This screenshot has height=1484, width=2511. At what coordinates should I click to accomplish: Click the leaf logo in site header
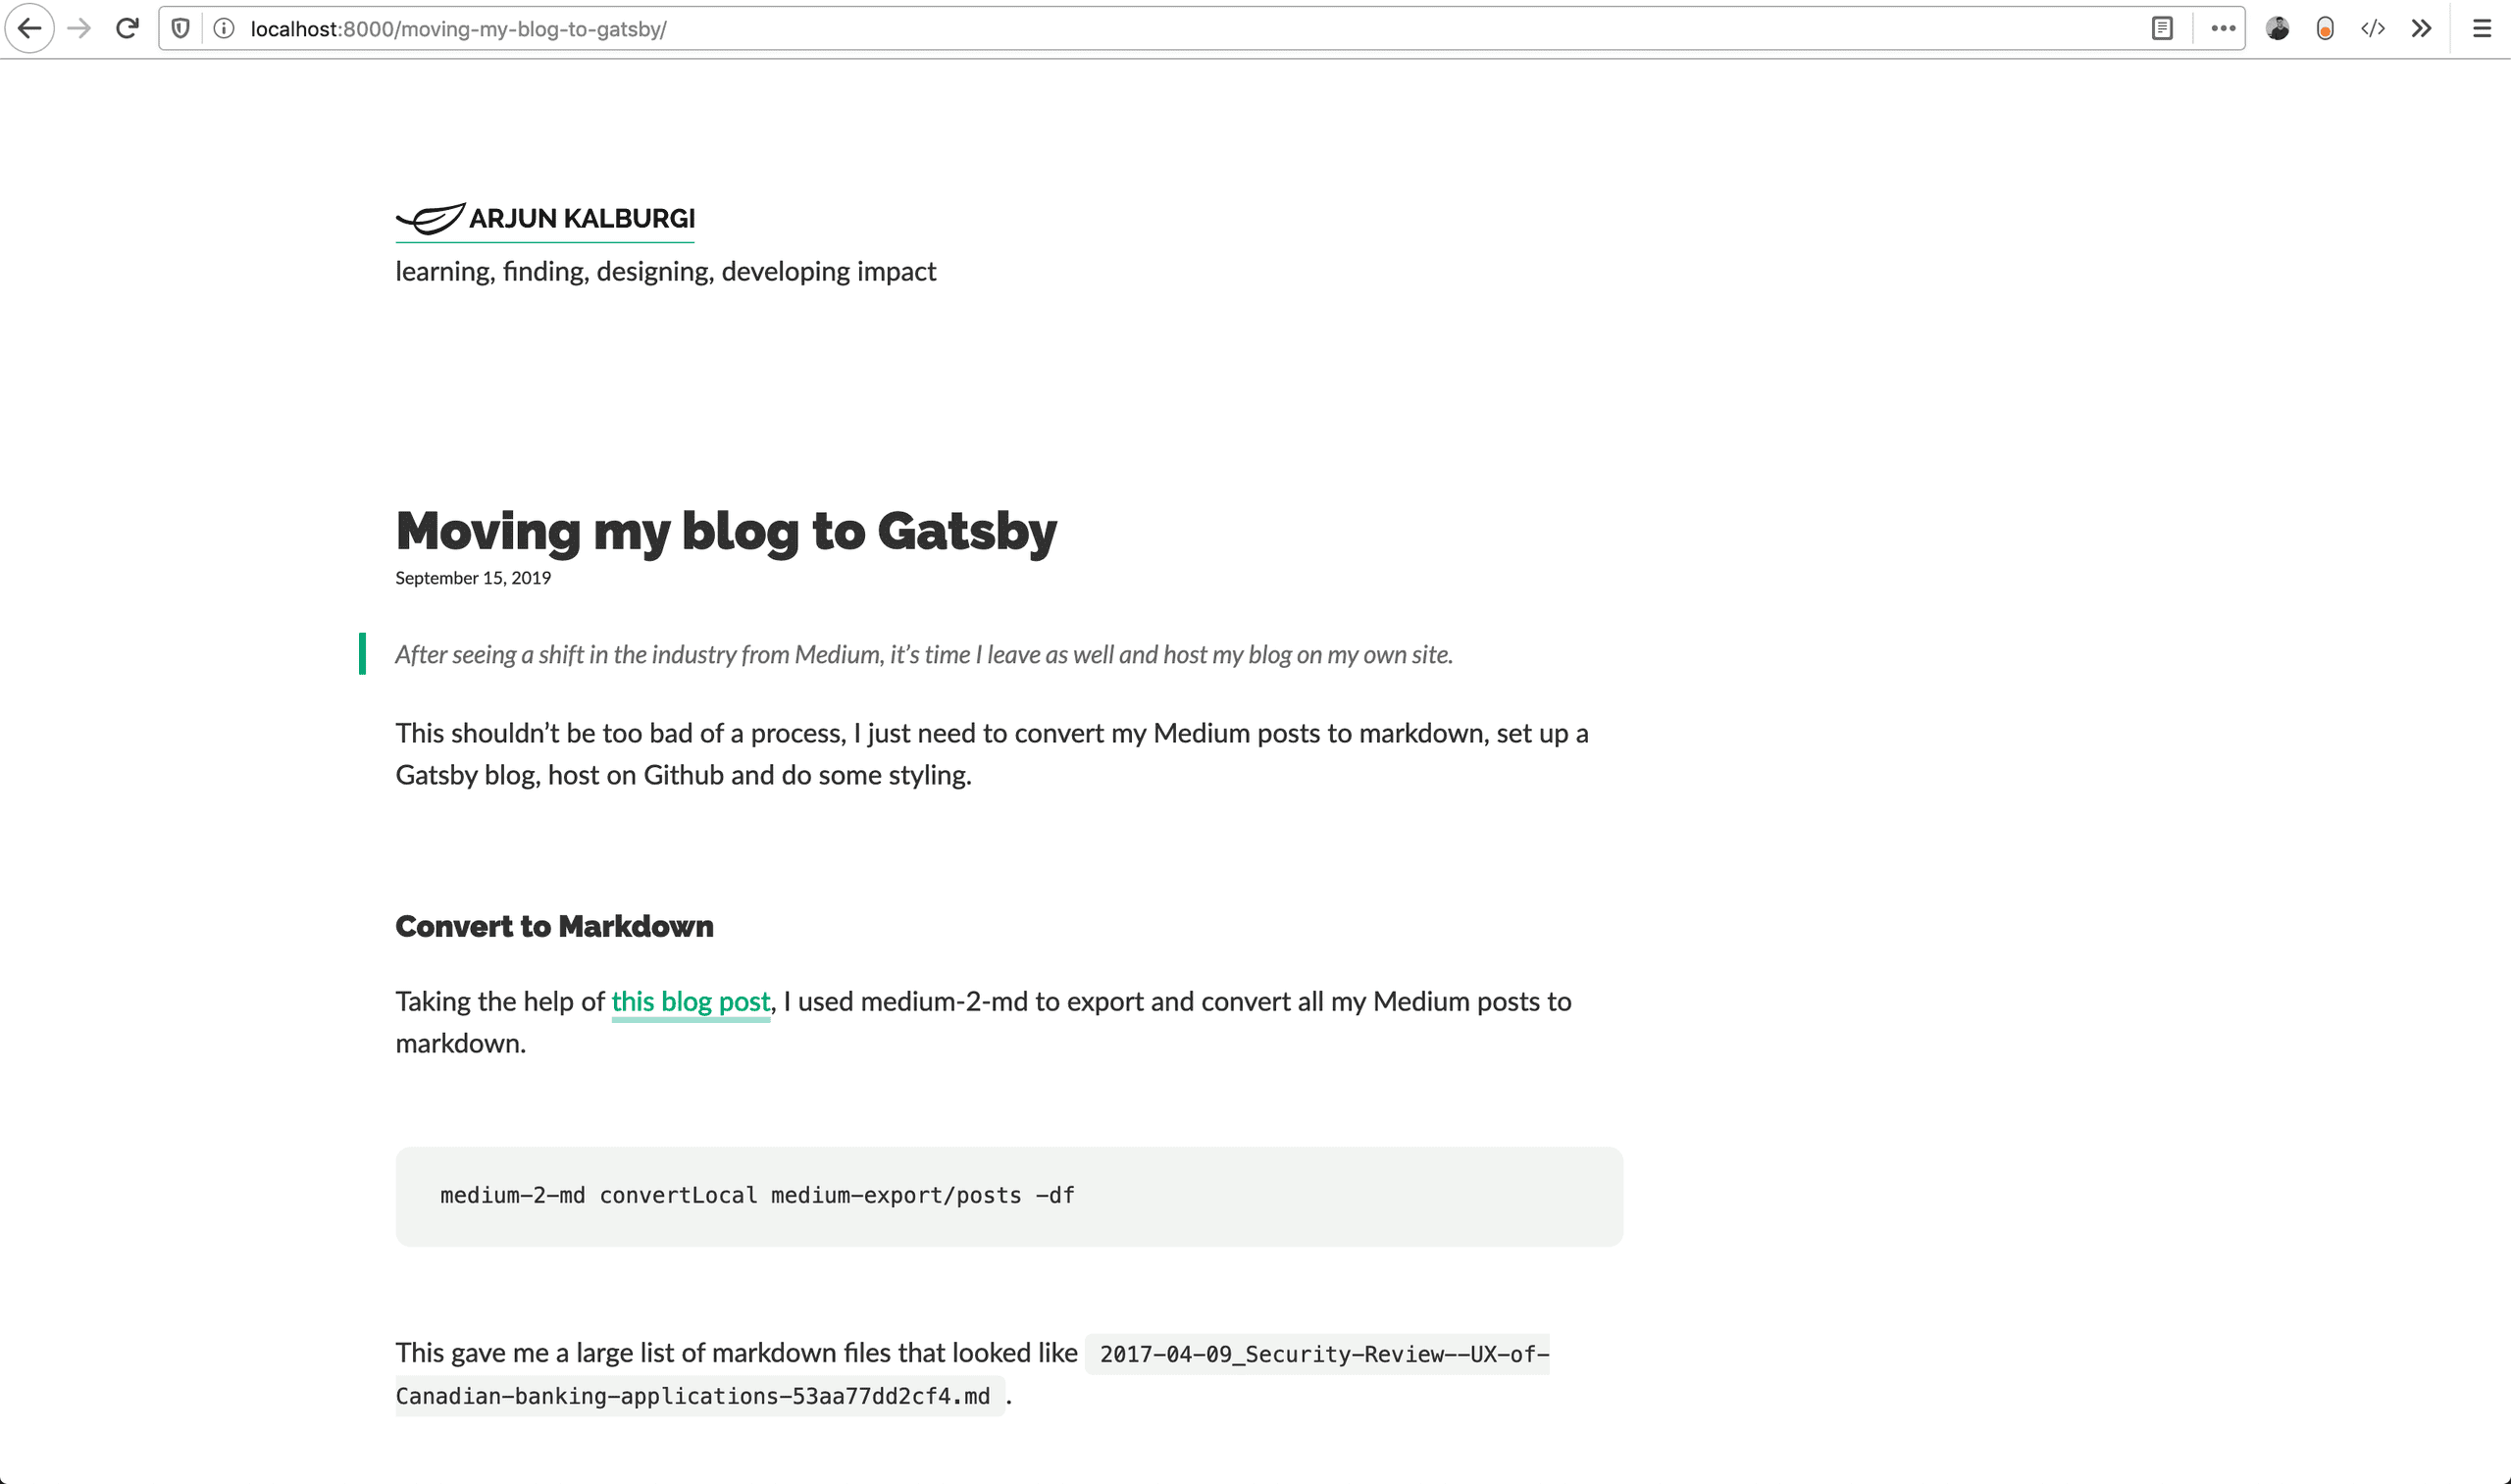(x=430, y=219)
